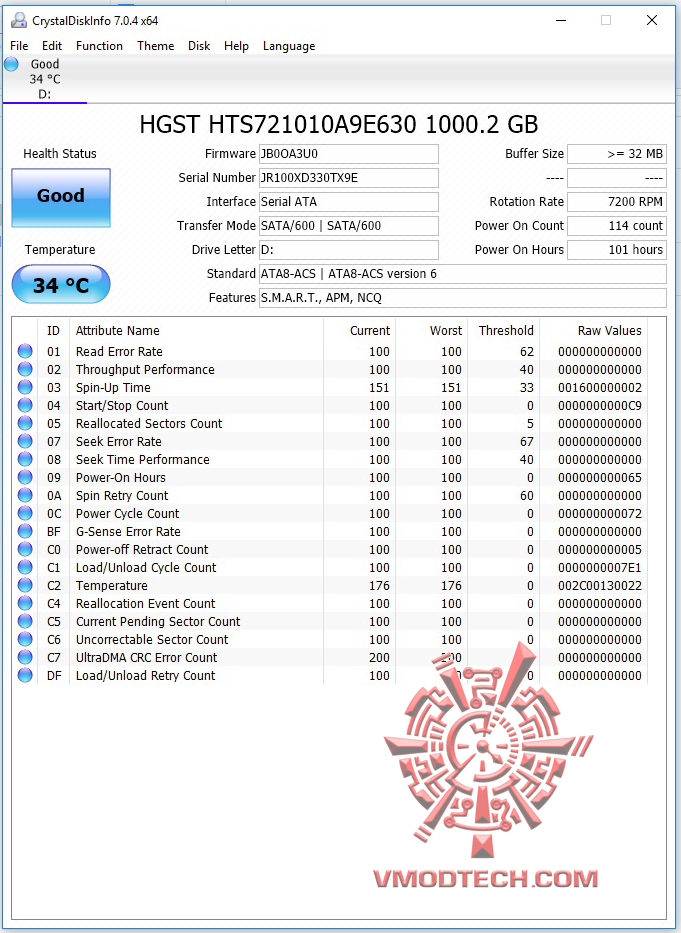Close the CrystalDiskInfo window

[652, 20]
